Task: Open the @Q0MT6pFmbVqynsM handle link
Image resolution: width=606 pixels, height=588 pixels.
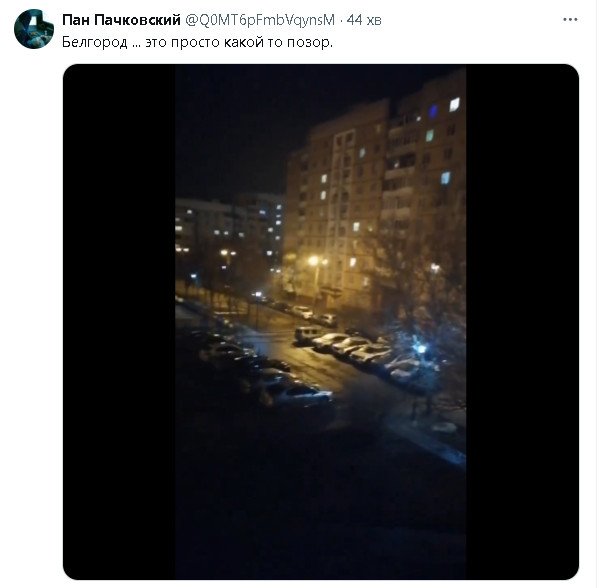Action: [x=260, y=20]
